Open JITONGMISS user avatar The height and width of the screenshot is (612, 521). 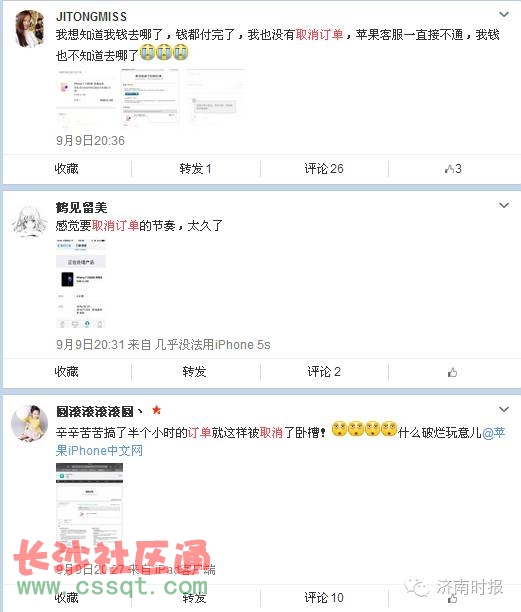pos(30,28)
